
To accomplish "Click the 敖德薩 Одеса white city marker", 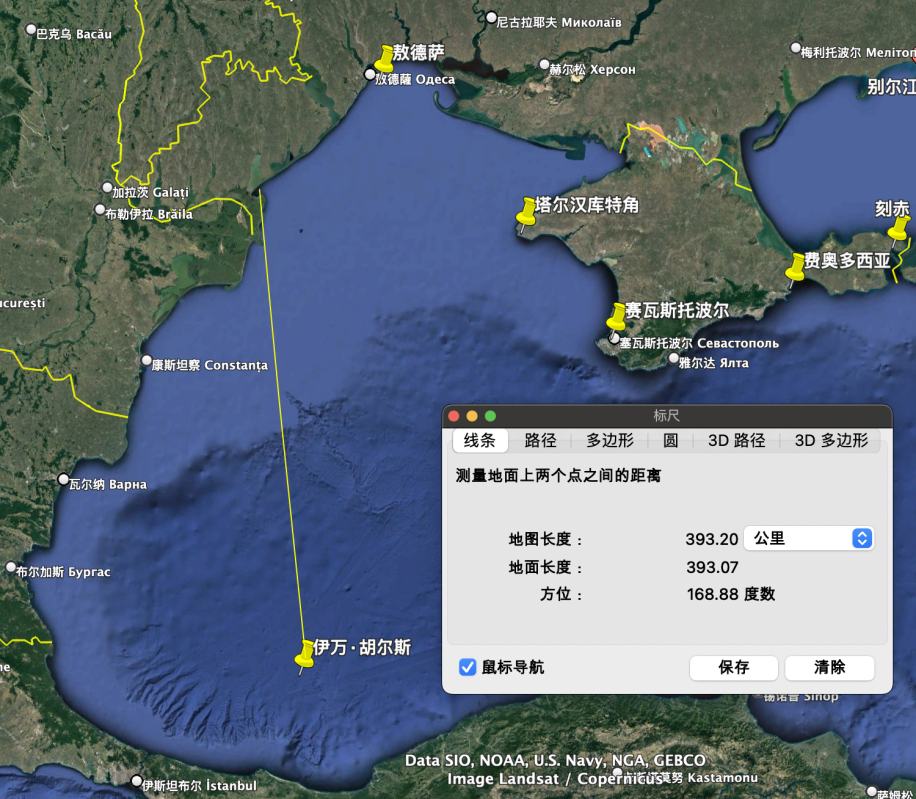I will coord(369,74).
